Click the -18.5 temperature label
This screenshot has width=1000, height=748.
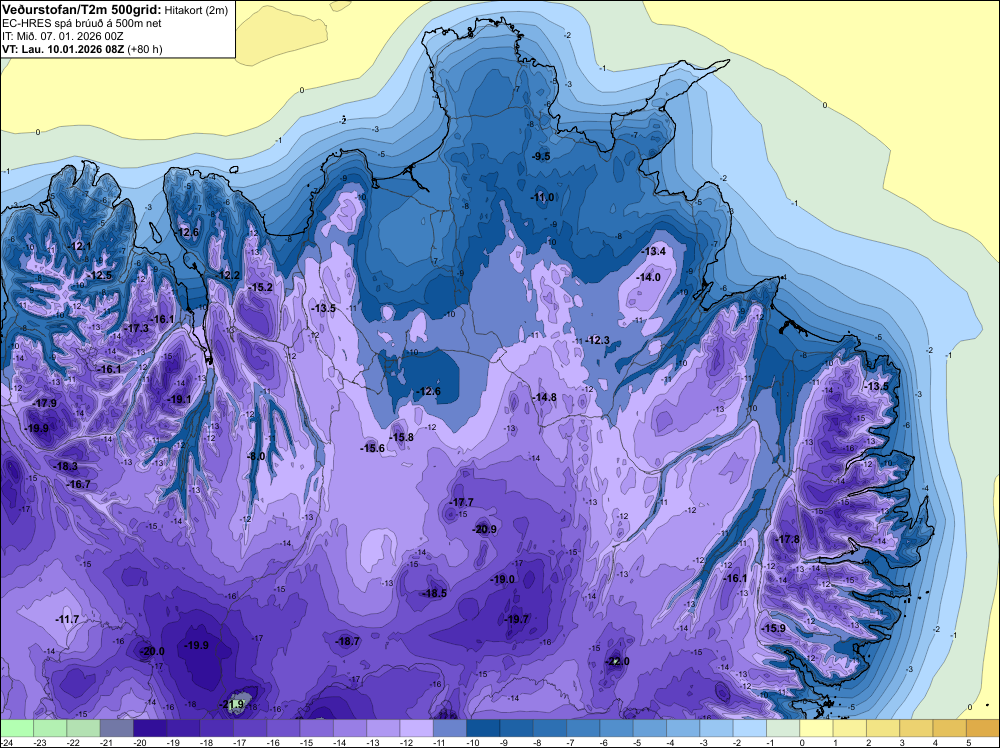(x=435, y=593)
